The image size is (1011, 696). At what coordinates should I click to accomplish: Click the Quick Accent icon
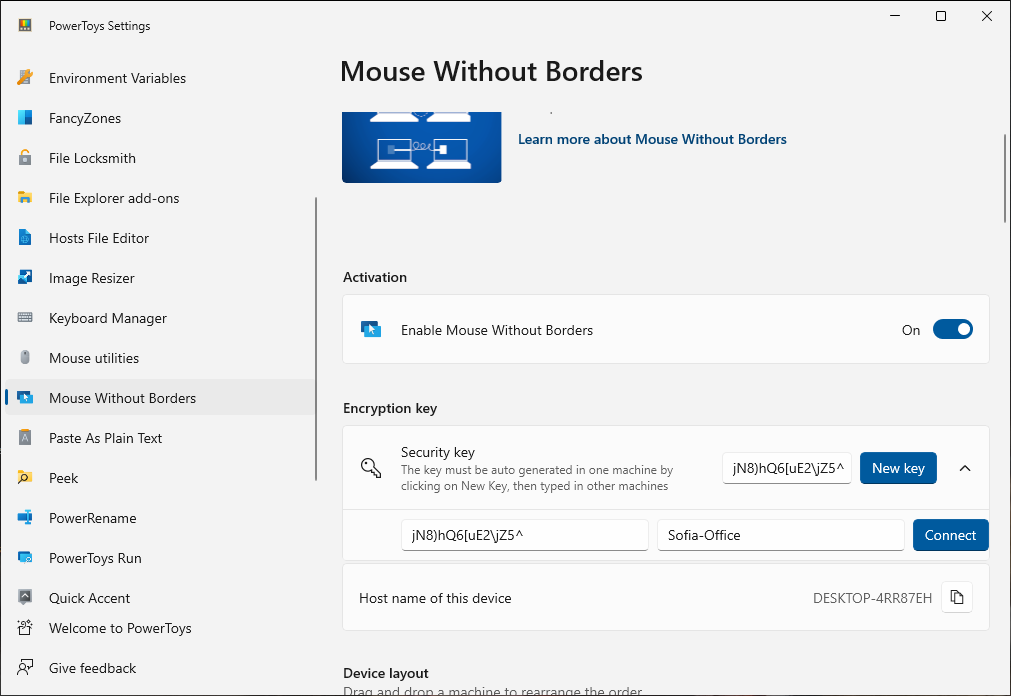coord(27,597)
